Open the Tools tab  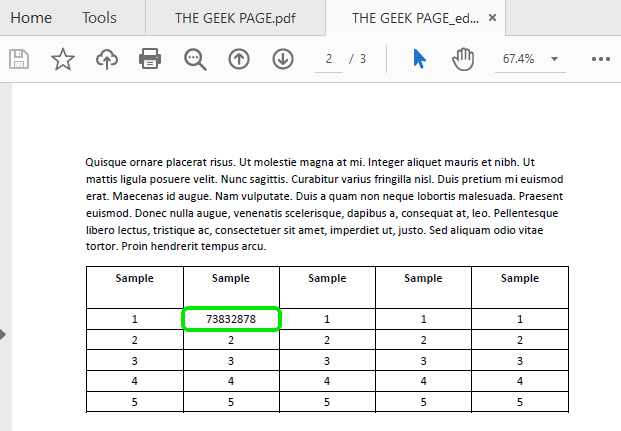[x=99, y=18]
